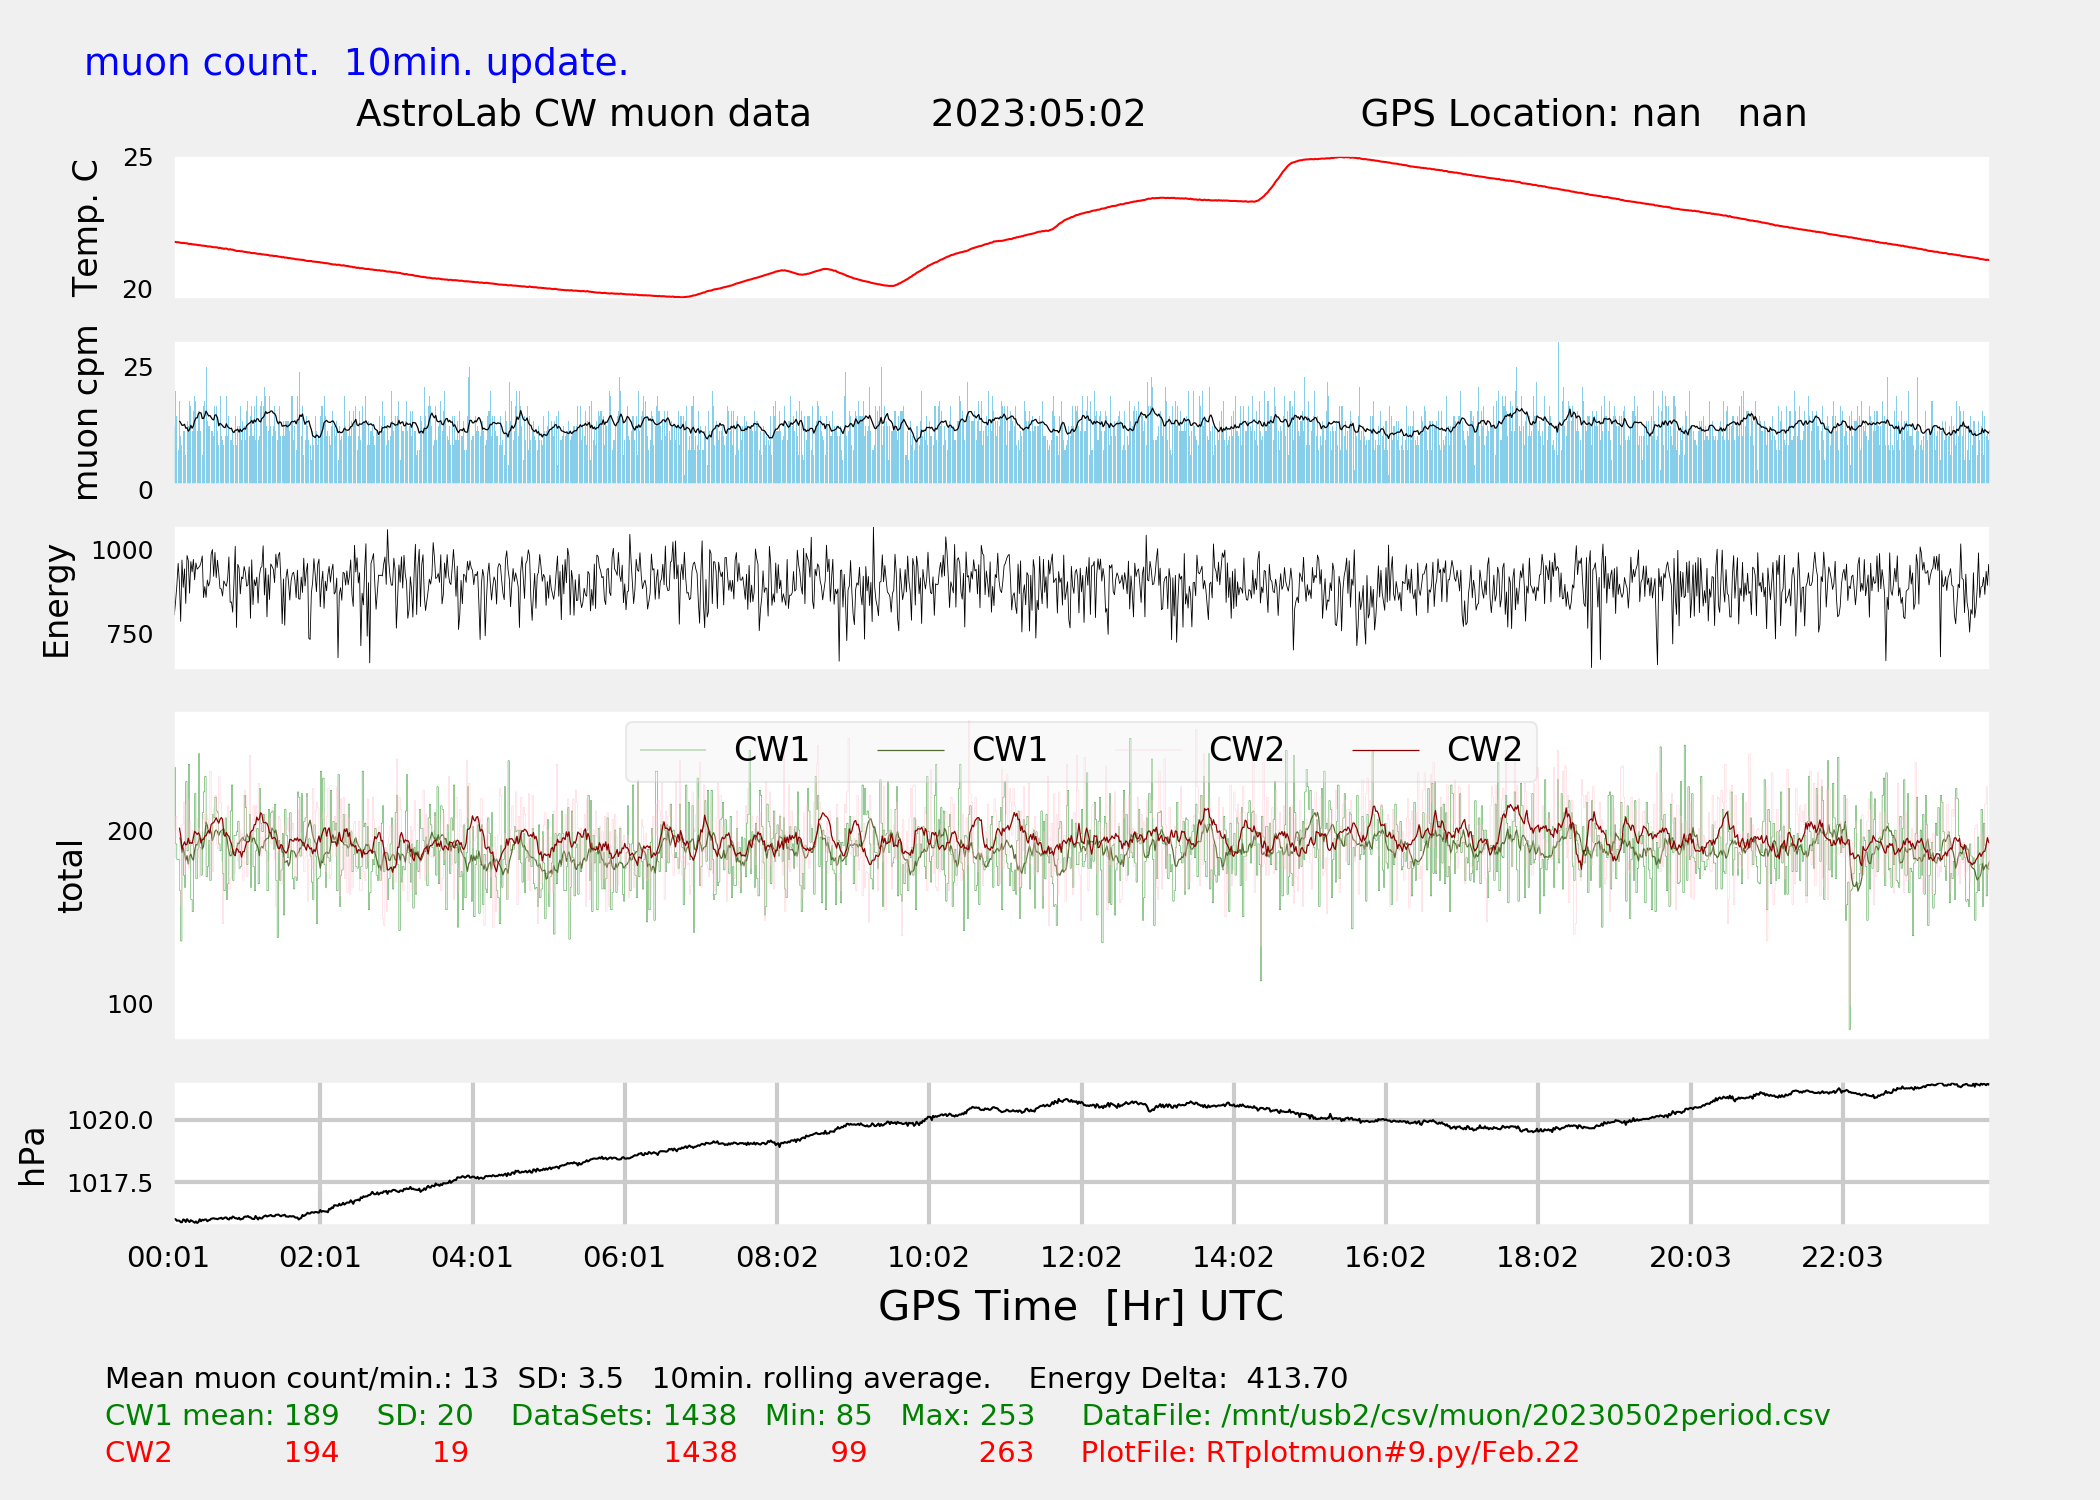Click the 'Energy' axis label

(x=56, y=600)
